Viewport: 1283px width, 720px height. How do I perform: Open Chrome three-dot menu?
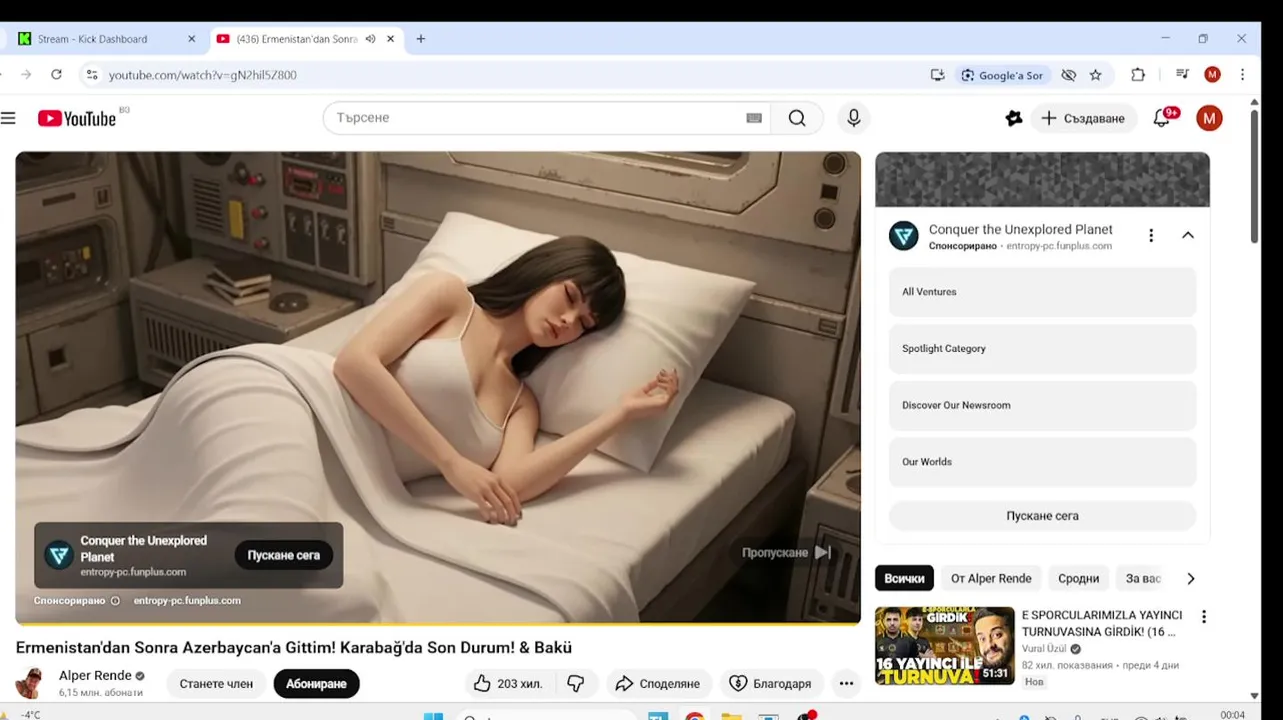coord(1242,75)
